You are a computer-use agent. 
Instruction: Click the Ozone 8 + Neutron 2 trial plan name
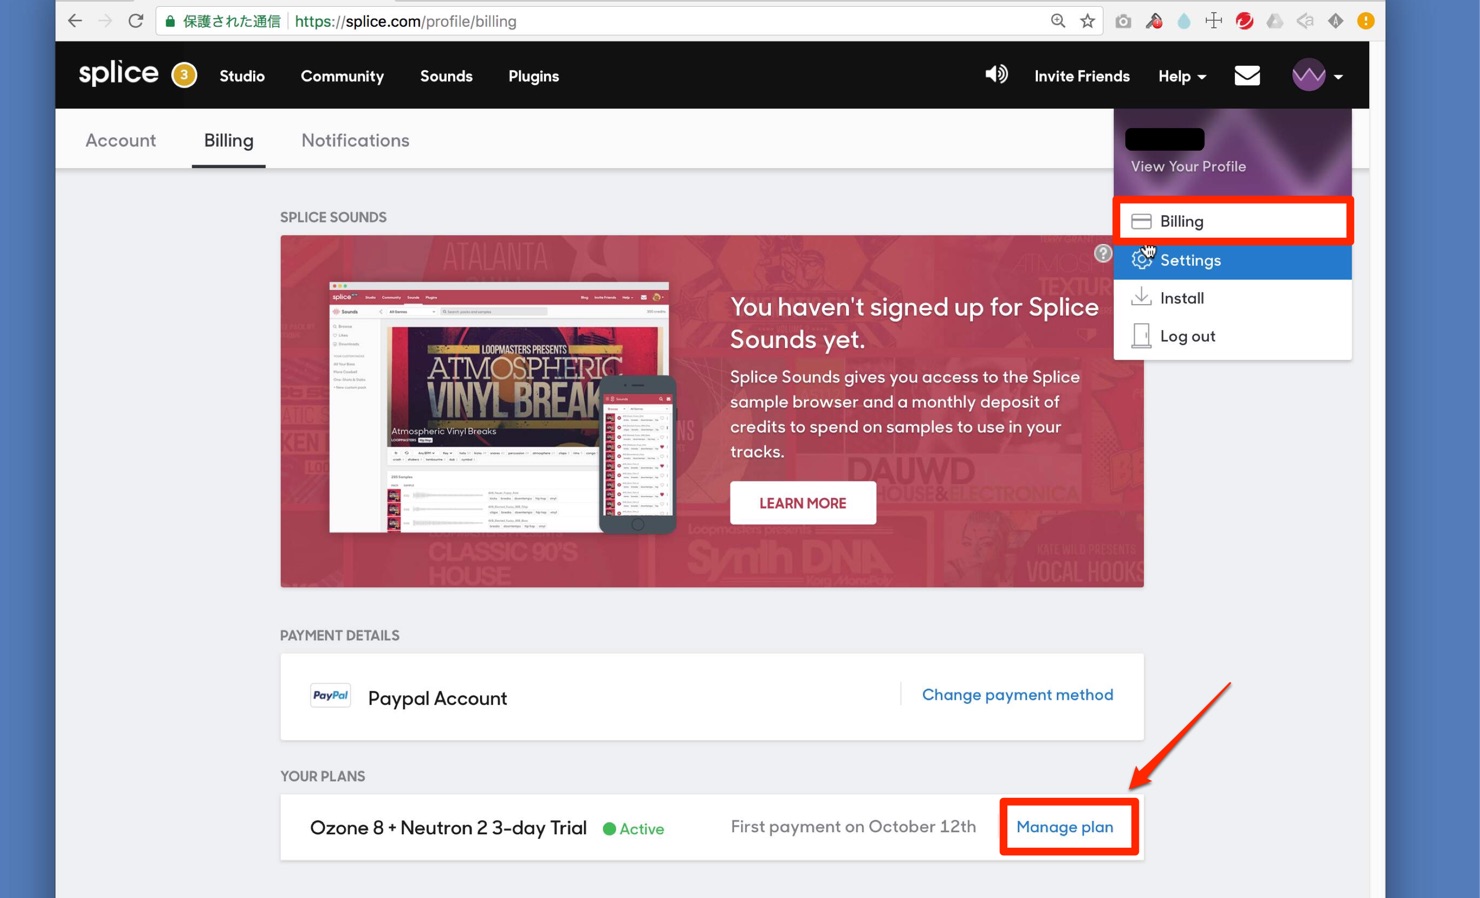448,828
